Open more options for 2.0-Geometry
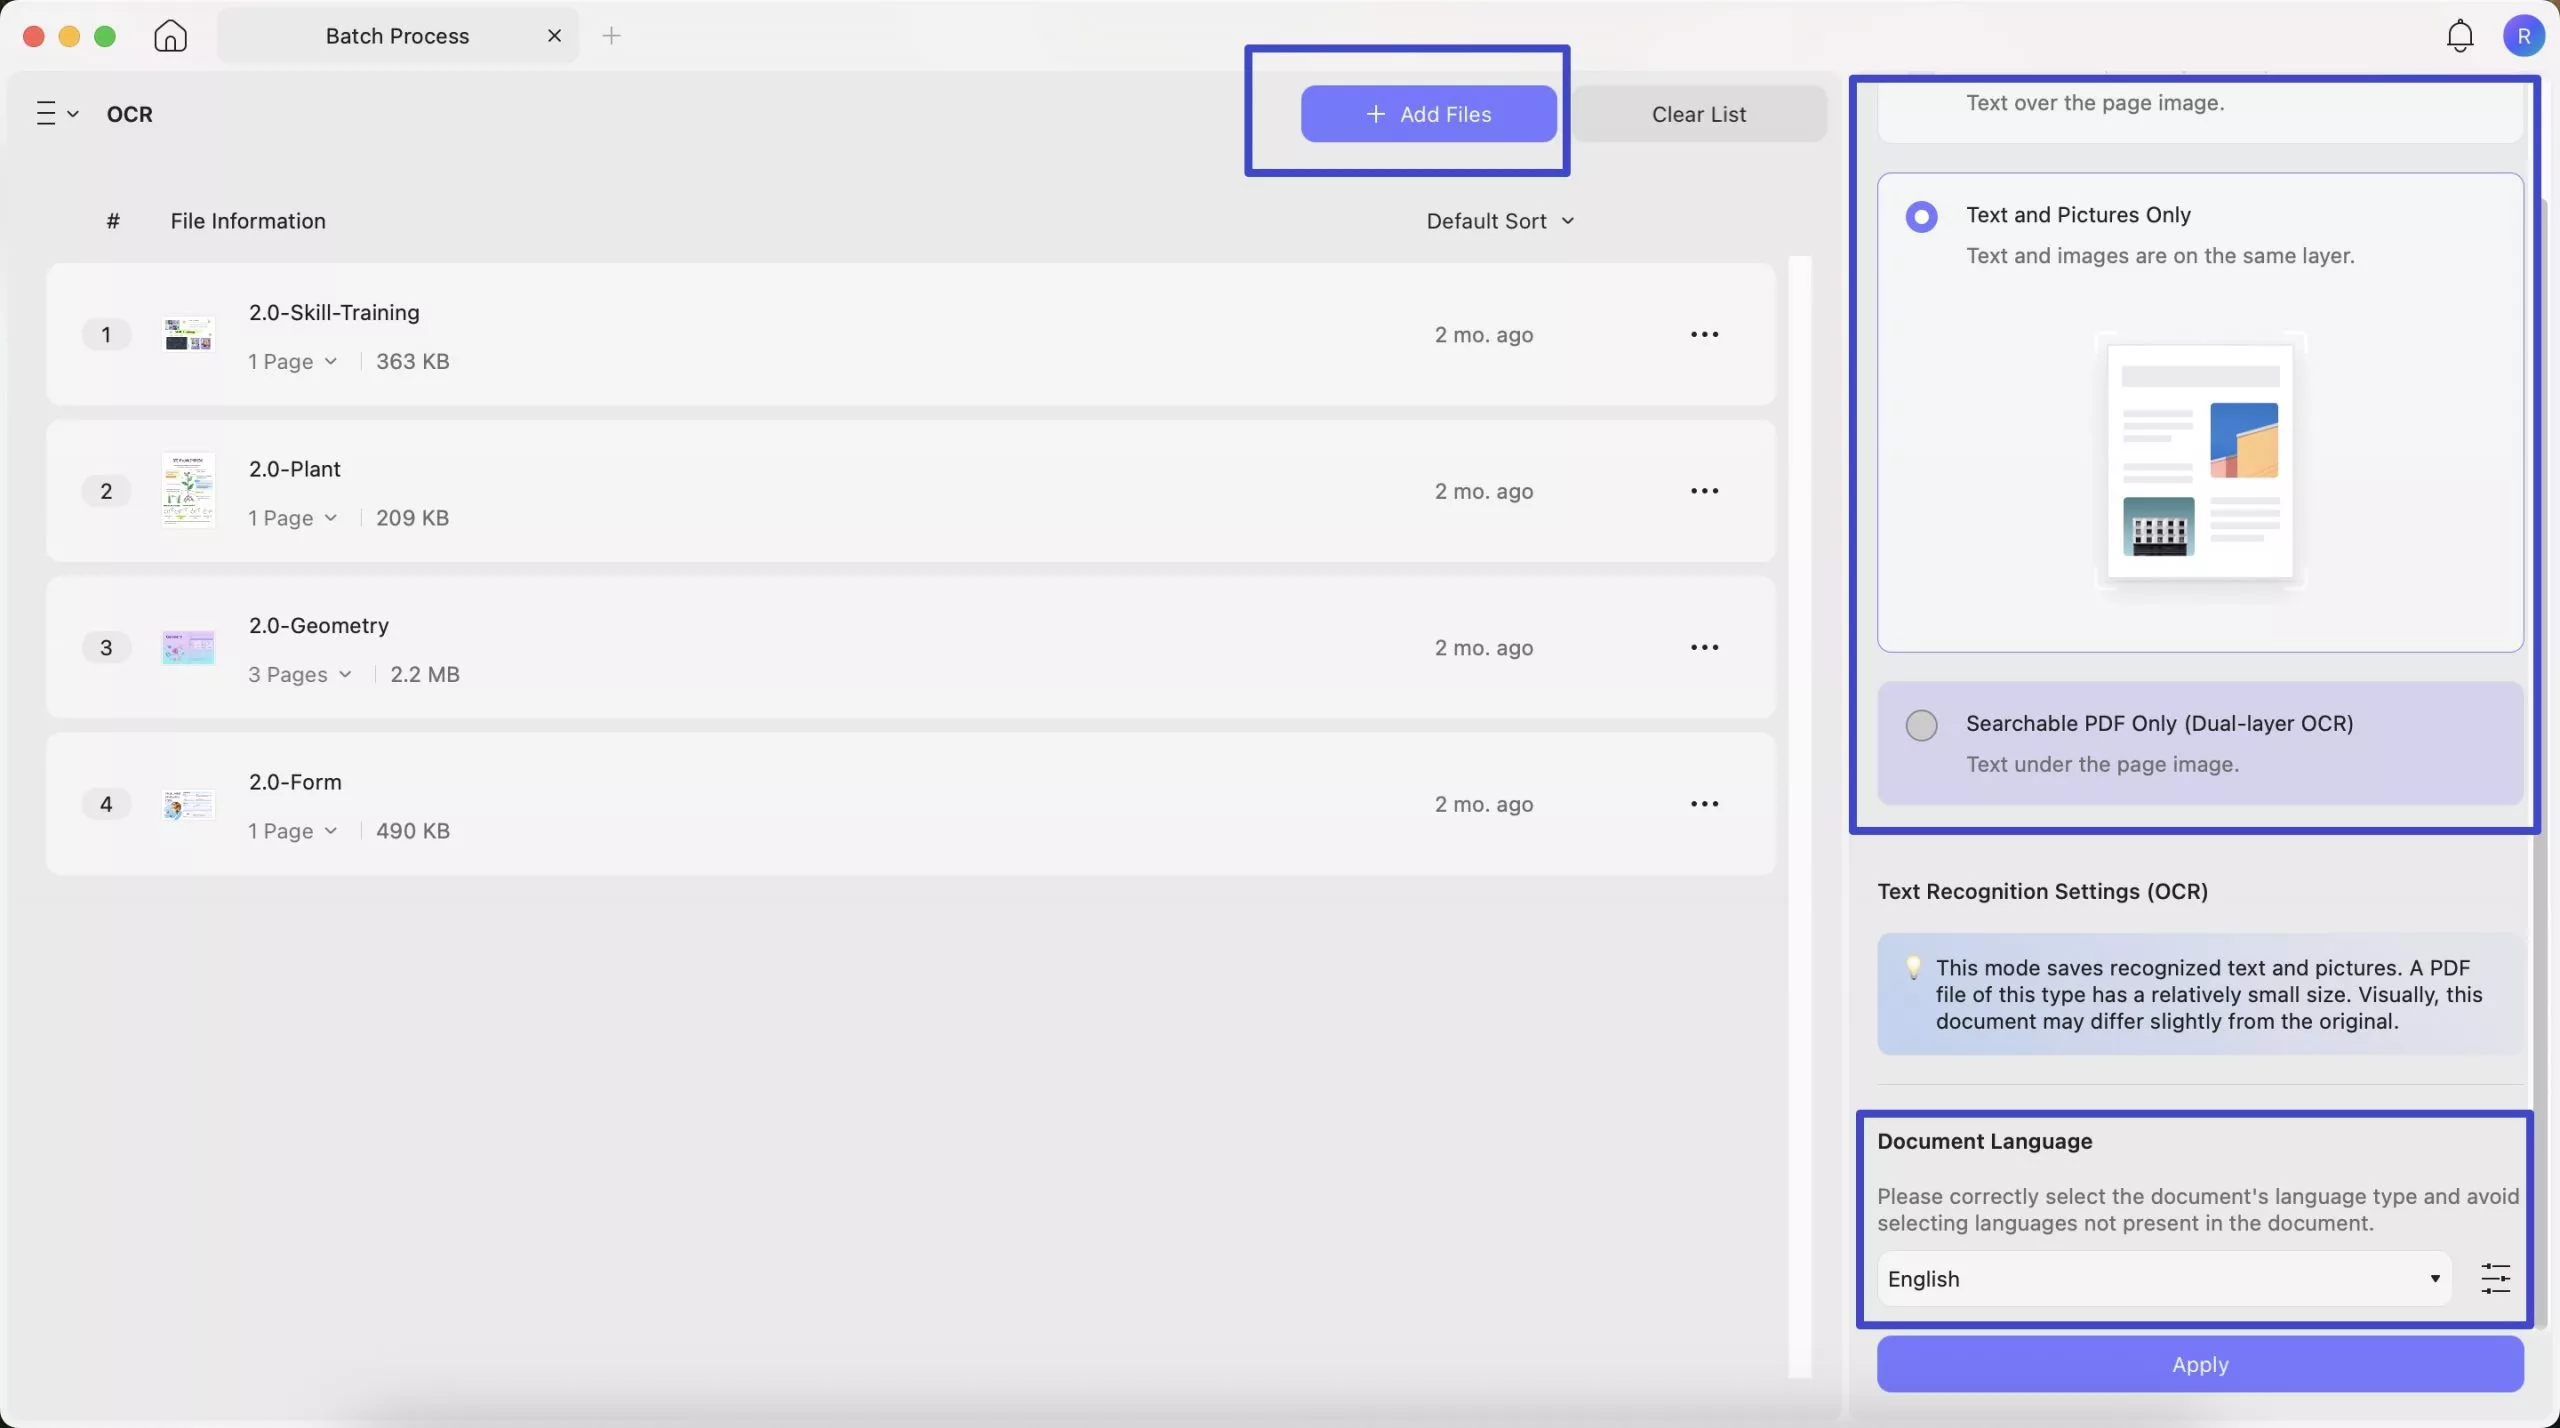Viewport: 2560px width, 1428px height. point(1704,647)
